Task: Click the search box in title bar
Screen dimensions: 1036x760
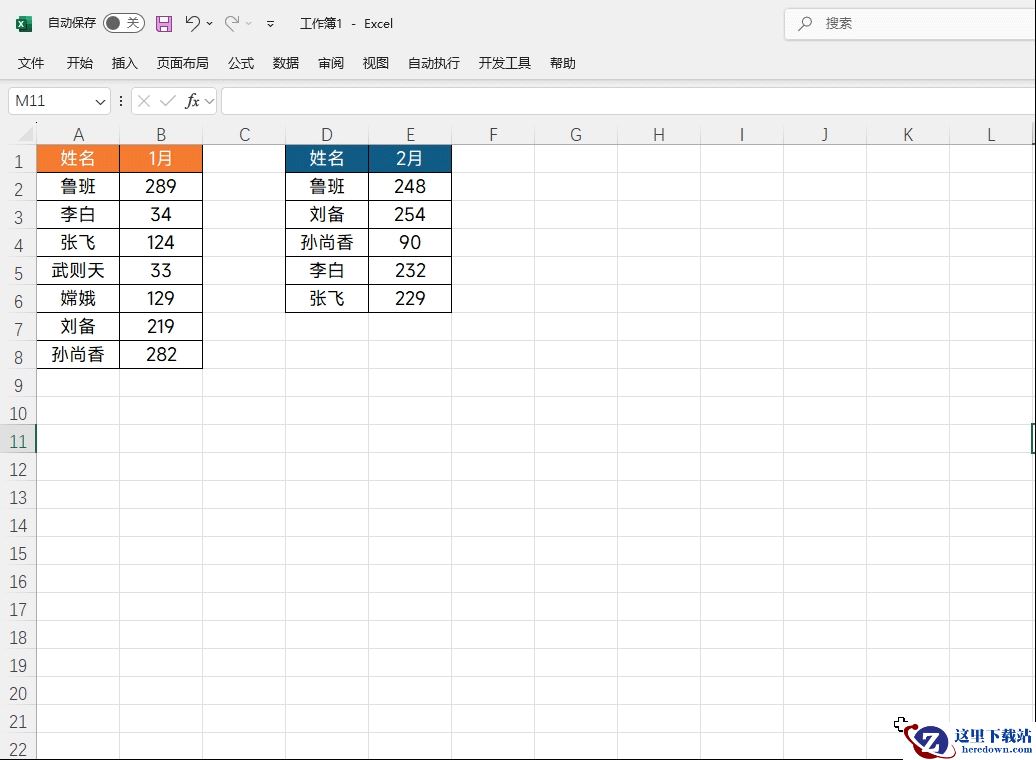Action: pos(910,24)
